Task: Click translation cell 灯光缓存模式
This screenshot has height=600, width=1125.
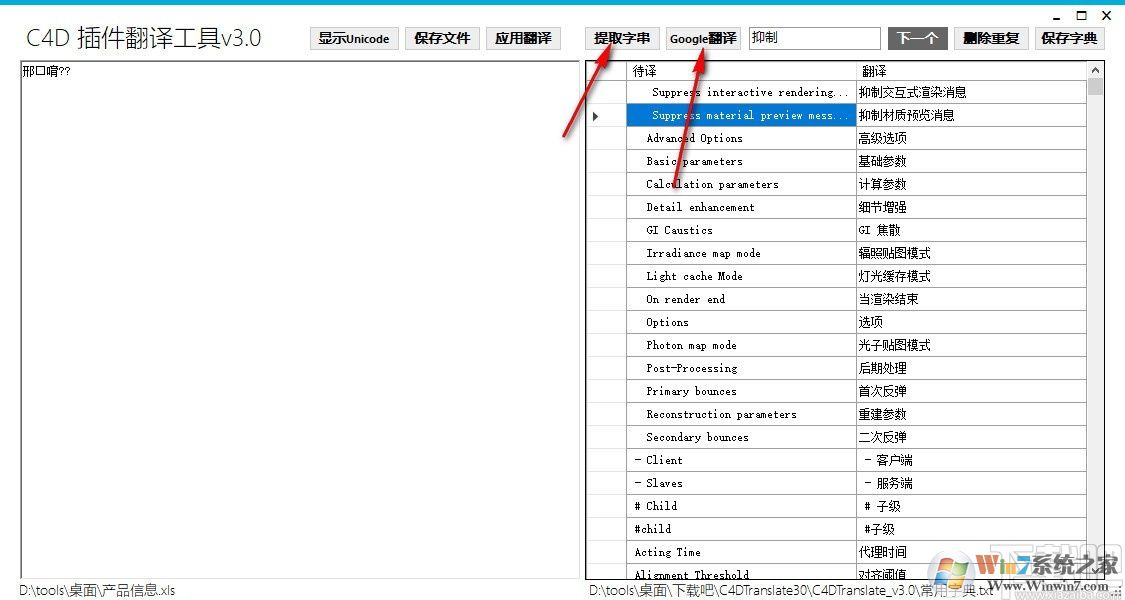Action: 971,276
